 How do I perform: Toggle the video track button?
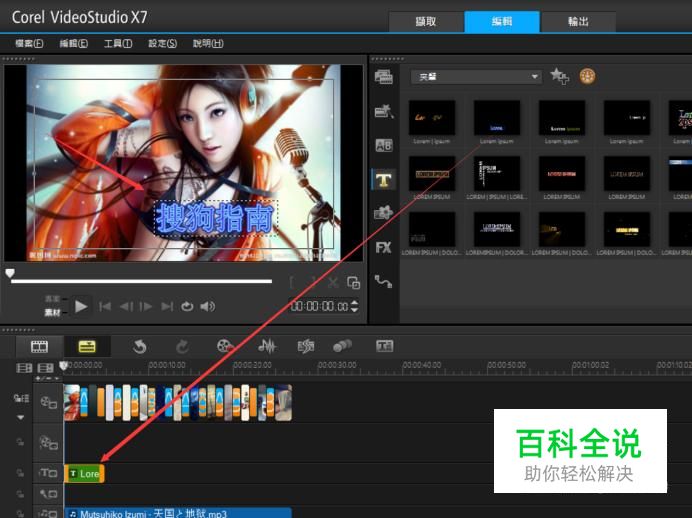tap(49, 402)
